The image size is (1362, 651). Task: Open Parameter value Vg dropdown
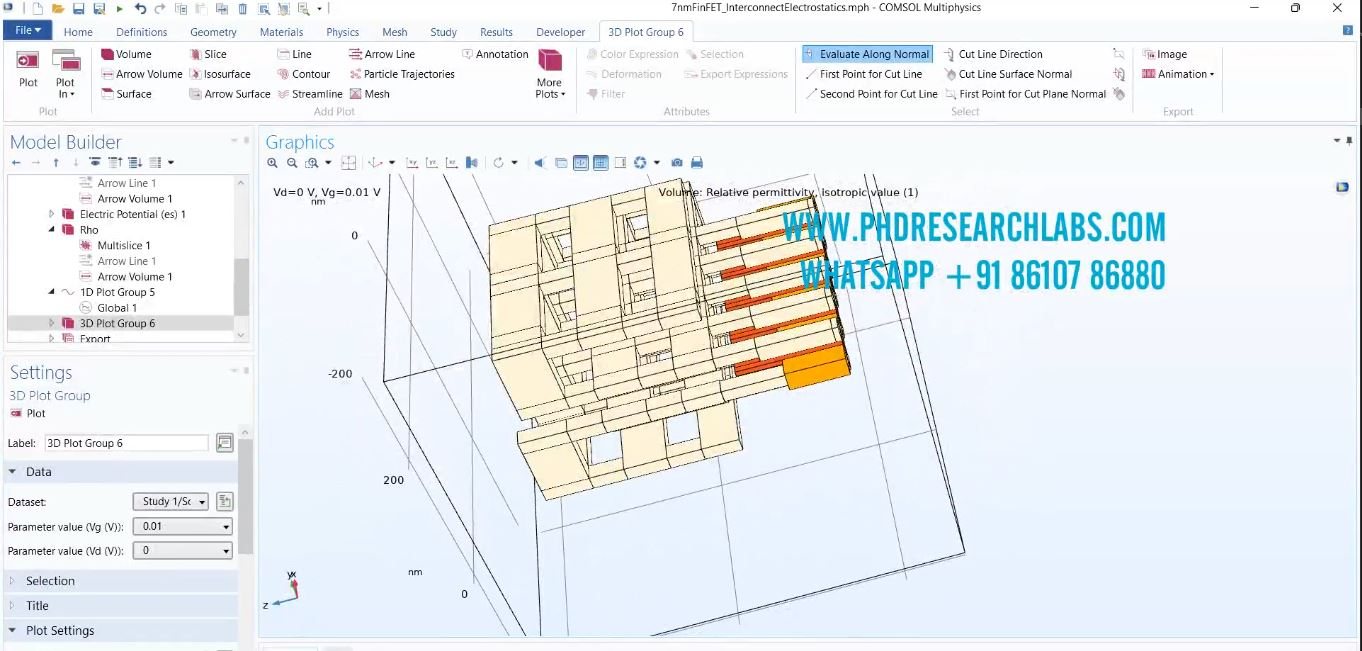tap(182, 526)
